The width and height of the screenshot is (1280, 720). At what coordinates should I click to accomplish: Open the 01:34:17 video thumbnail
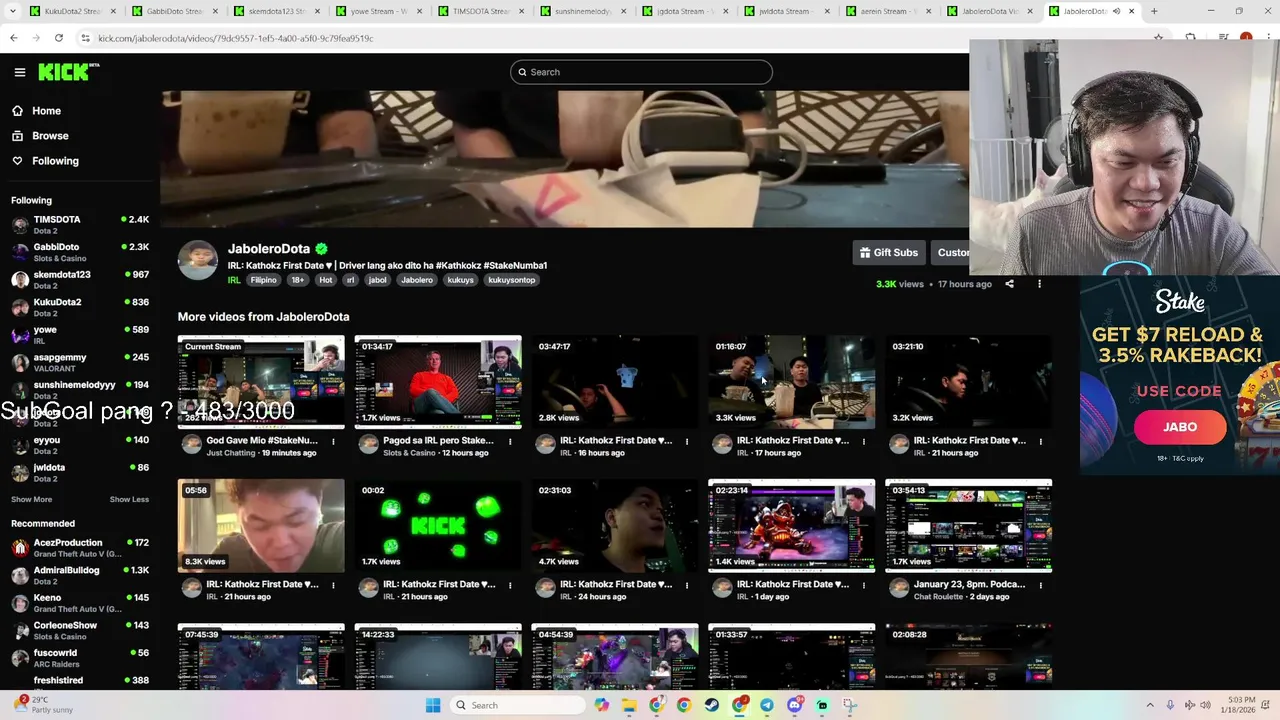point(438,382)
